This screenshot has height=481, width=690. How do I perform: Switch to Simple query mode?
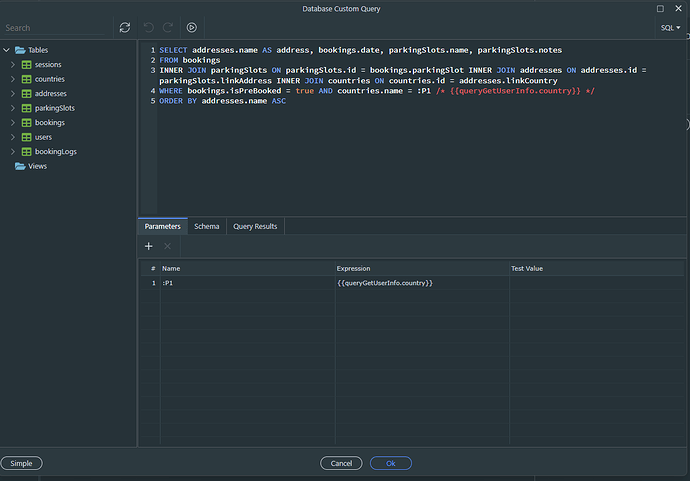[21, 463]
